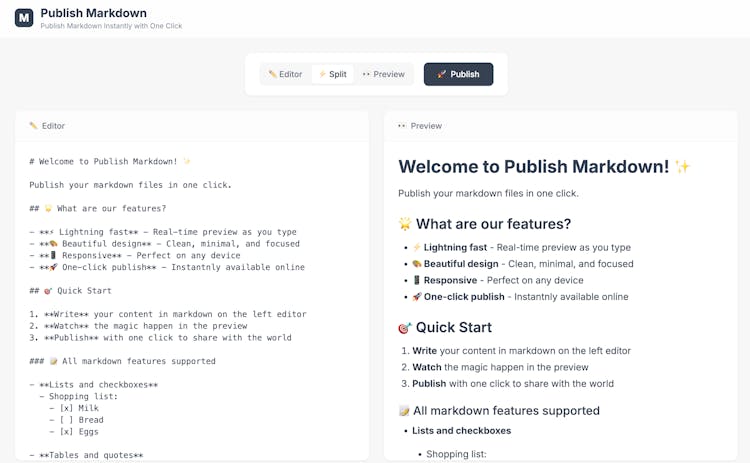Click the One-click publish line in the editor
This screenshot has height=463, width=750.
click(x=167, y=267)
